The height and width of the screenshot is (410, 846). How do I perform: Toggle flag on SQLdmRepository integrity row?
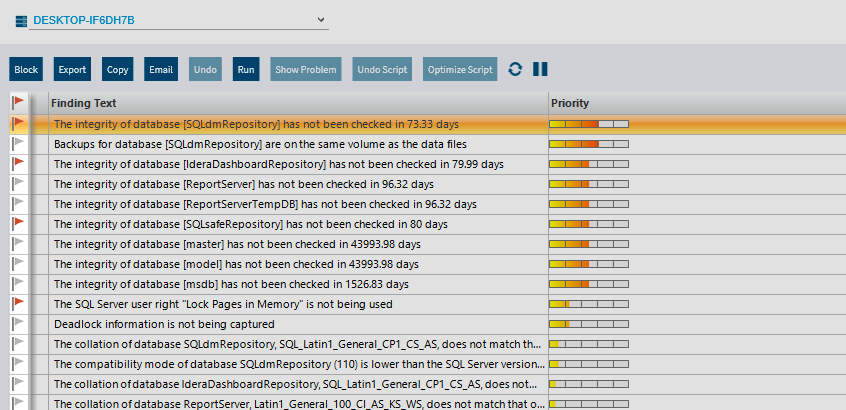coord(19,124)
